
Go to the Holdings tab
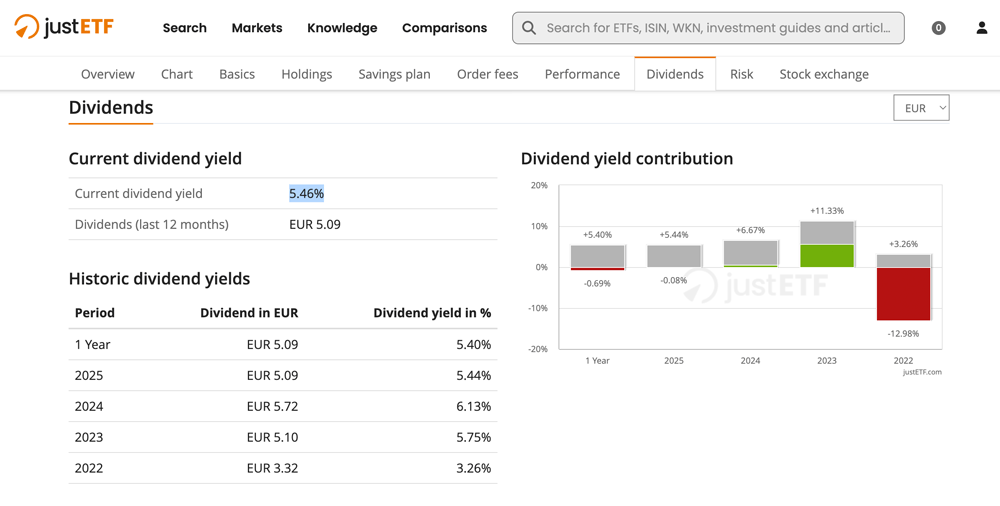306,74
